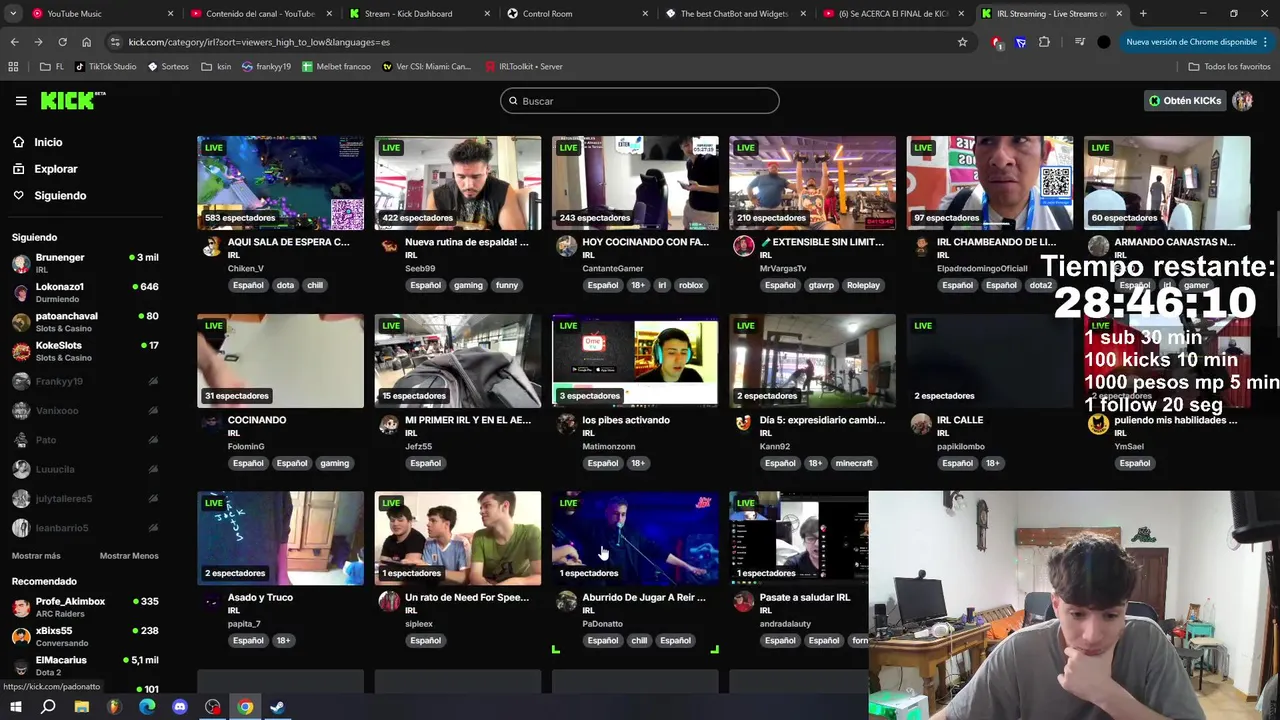The image size is (1280, 720).
Task: Reload the page
Action: [x=62, y=42]
